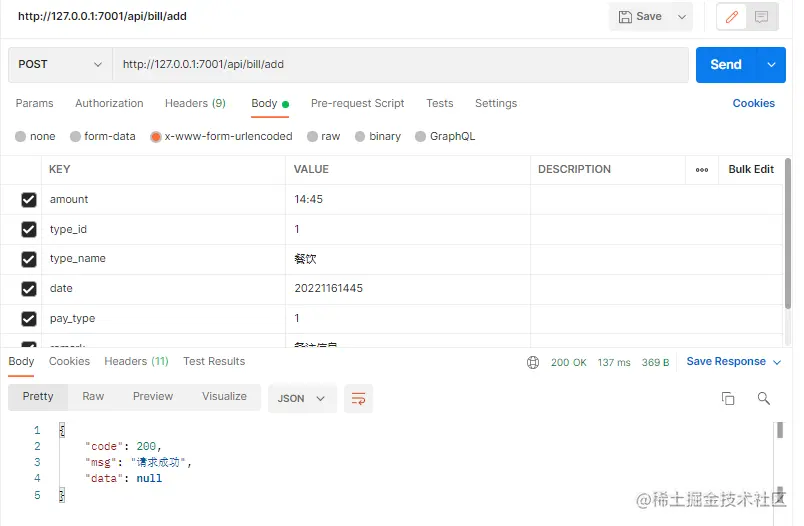Screen dimensions: 804x526
Task: Switch to Pretty view
Action: [x=38, y=396]
